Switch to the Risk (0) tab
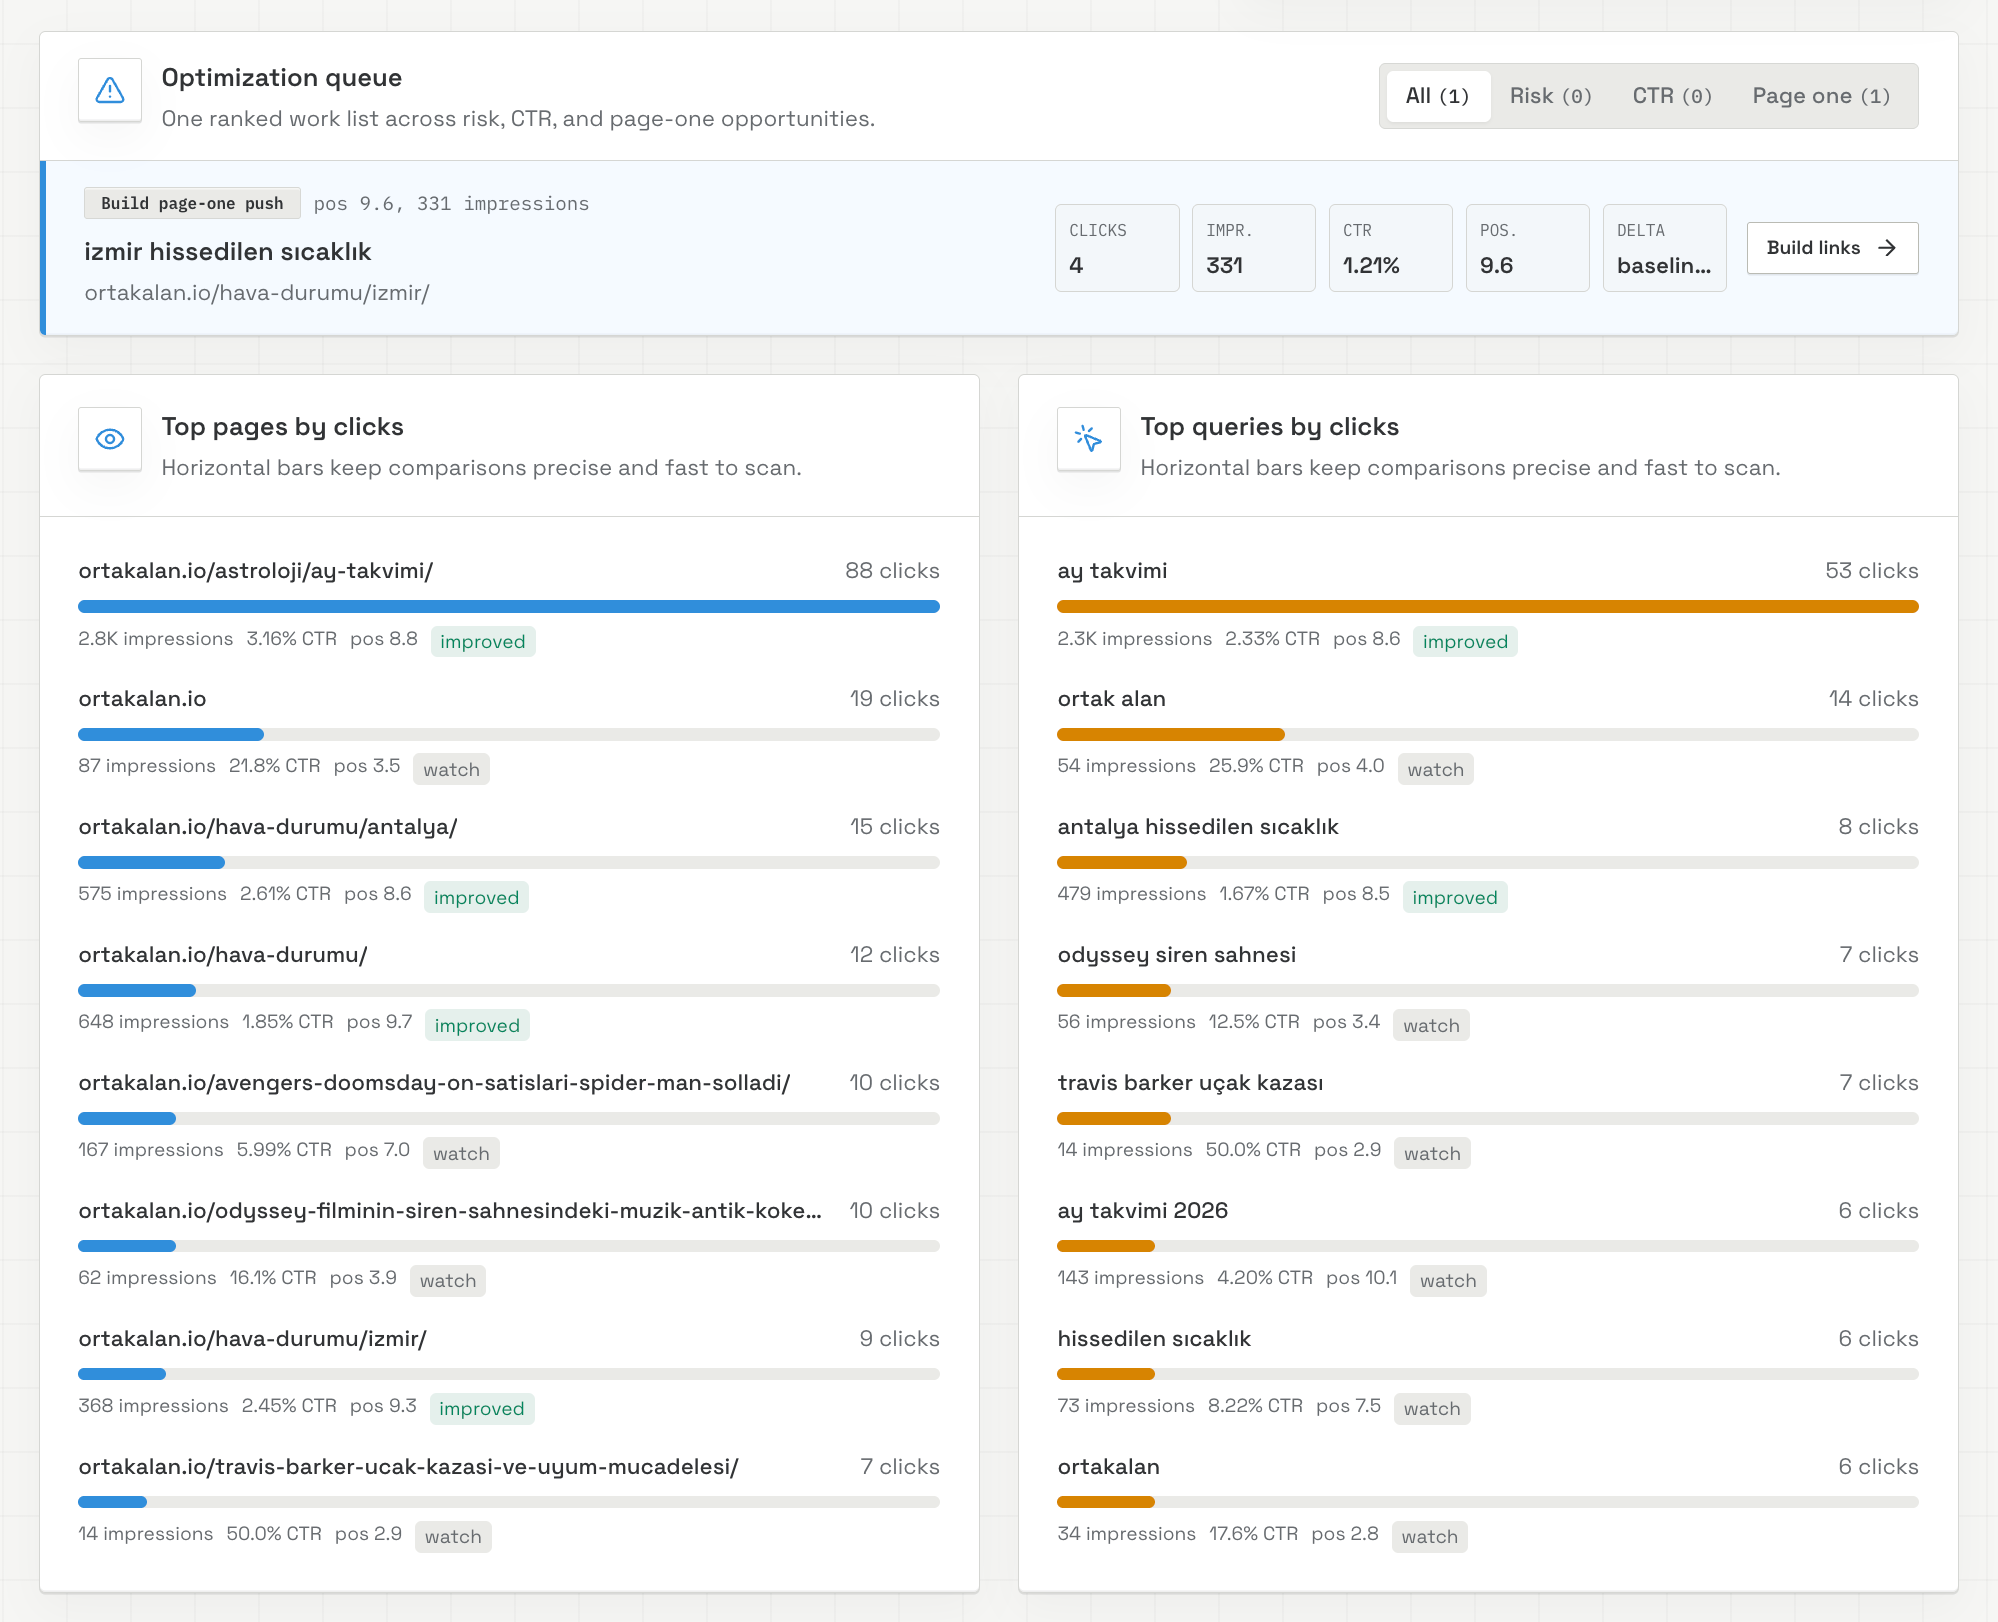Image resolution: width=1998 pixels, height=1622 pixels. coord(1550,96)
